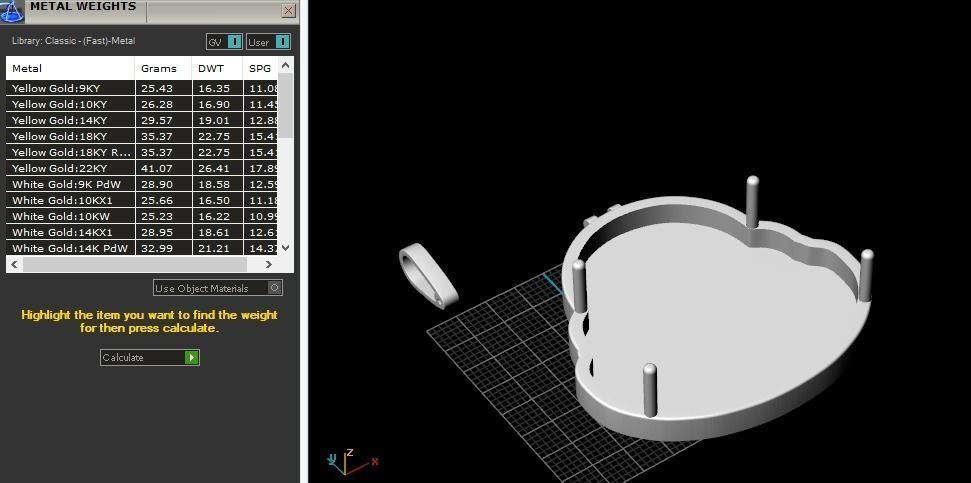
Task: Select the White Gold:10KX1 row
Action: tap(142, 200)
